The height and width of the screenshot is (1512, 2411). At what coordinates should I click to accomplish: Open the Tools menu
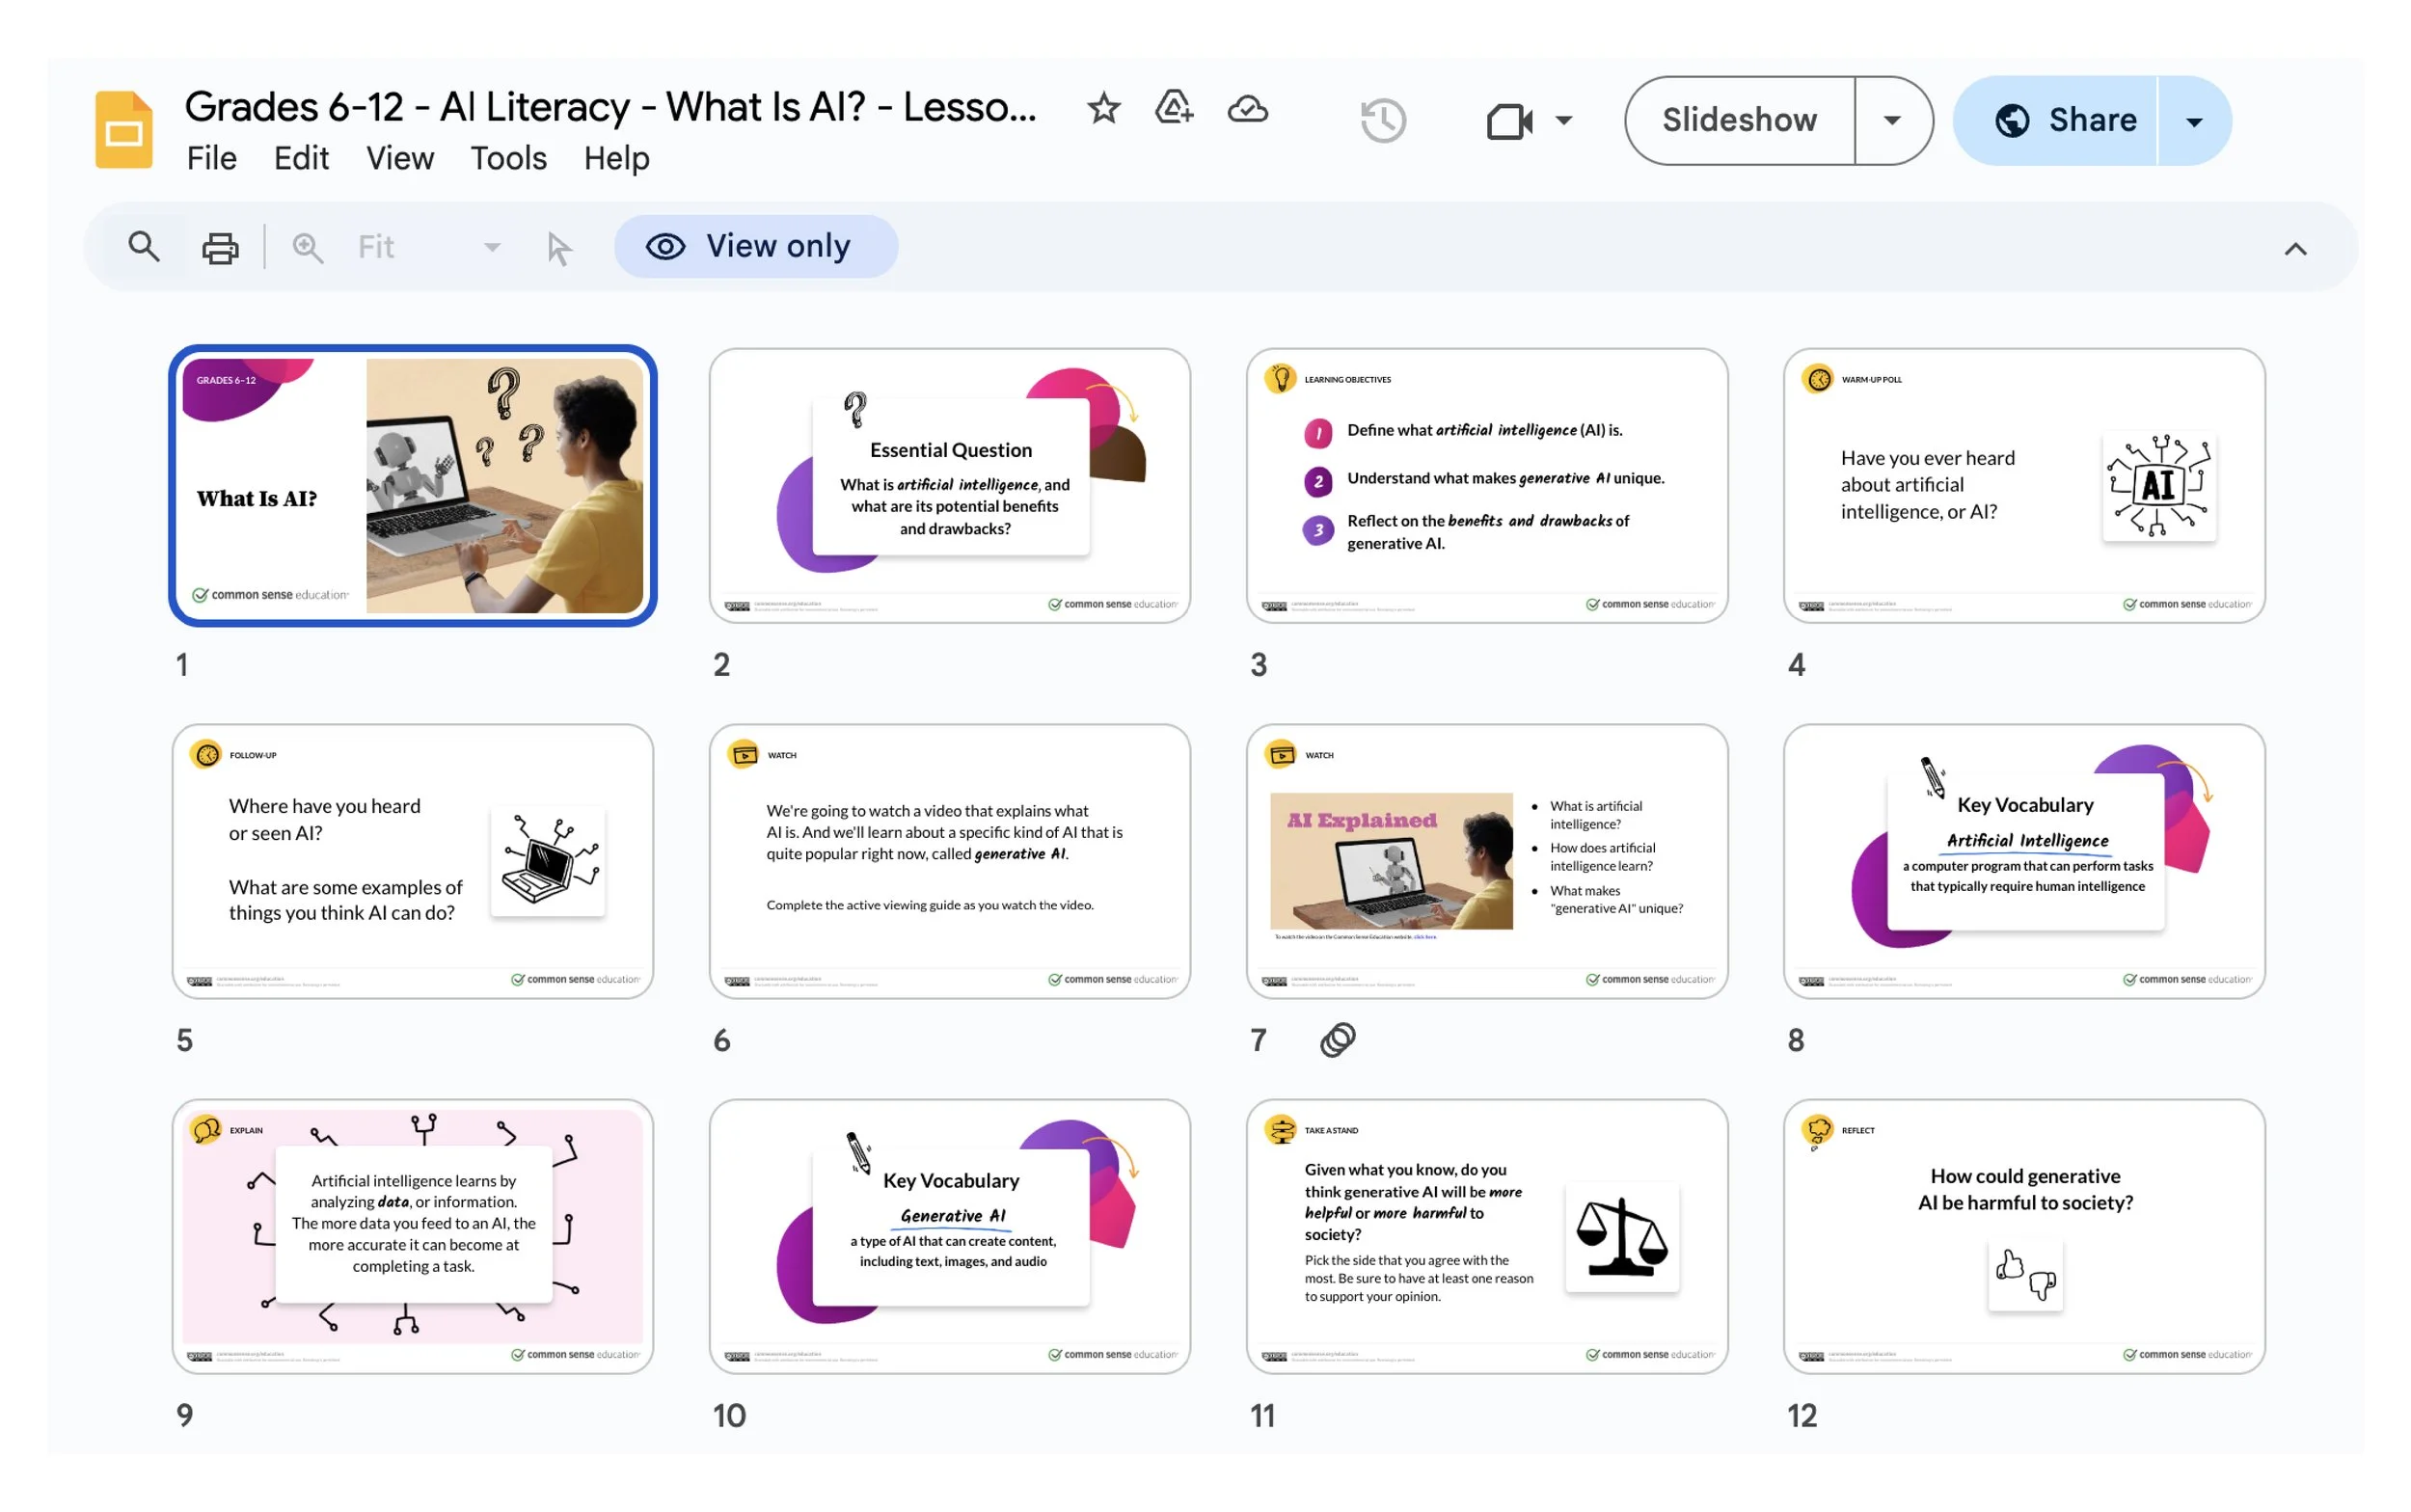508,158
